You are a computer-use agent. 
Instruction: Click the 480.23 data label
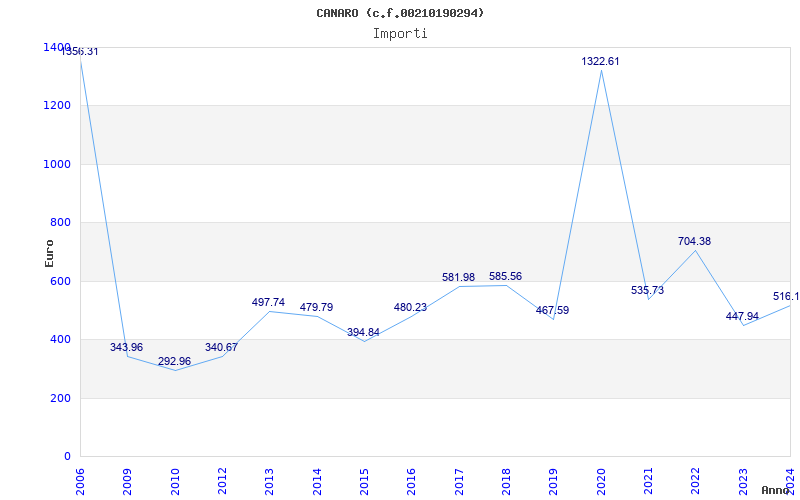(x=410, y=308)
